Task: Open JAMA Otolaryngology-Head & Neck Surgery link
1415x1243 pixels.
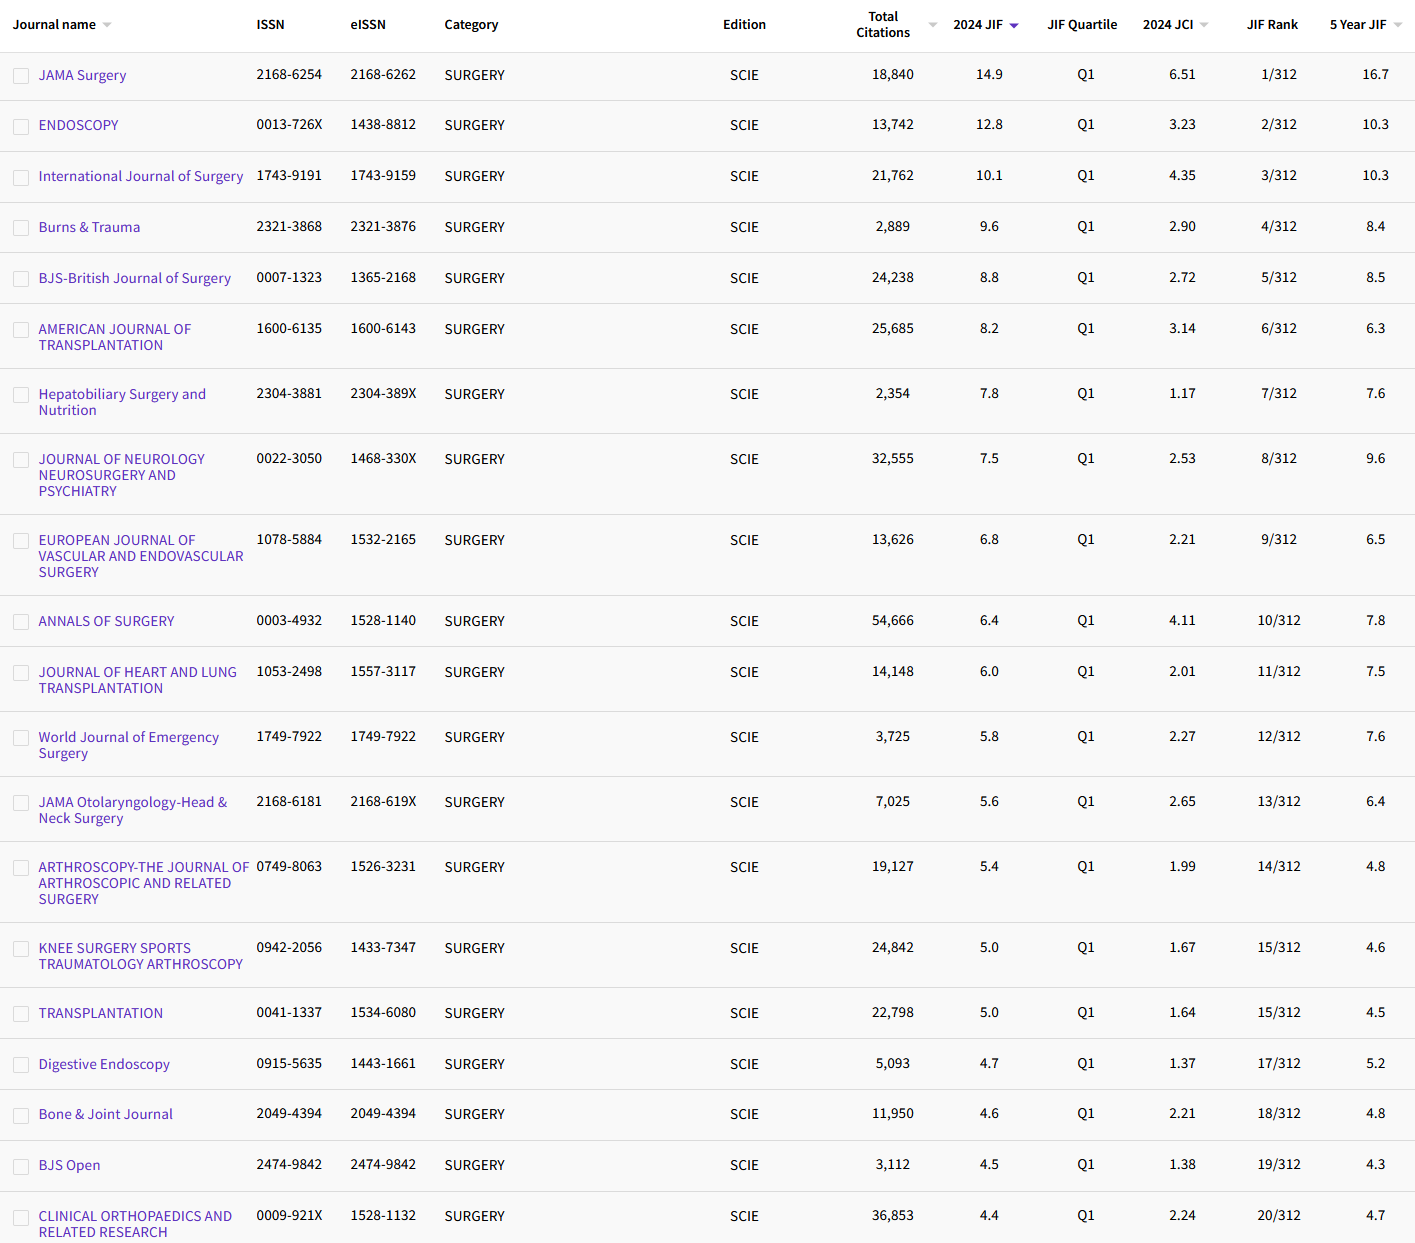Action: pos(133,810)
